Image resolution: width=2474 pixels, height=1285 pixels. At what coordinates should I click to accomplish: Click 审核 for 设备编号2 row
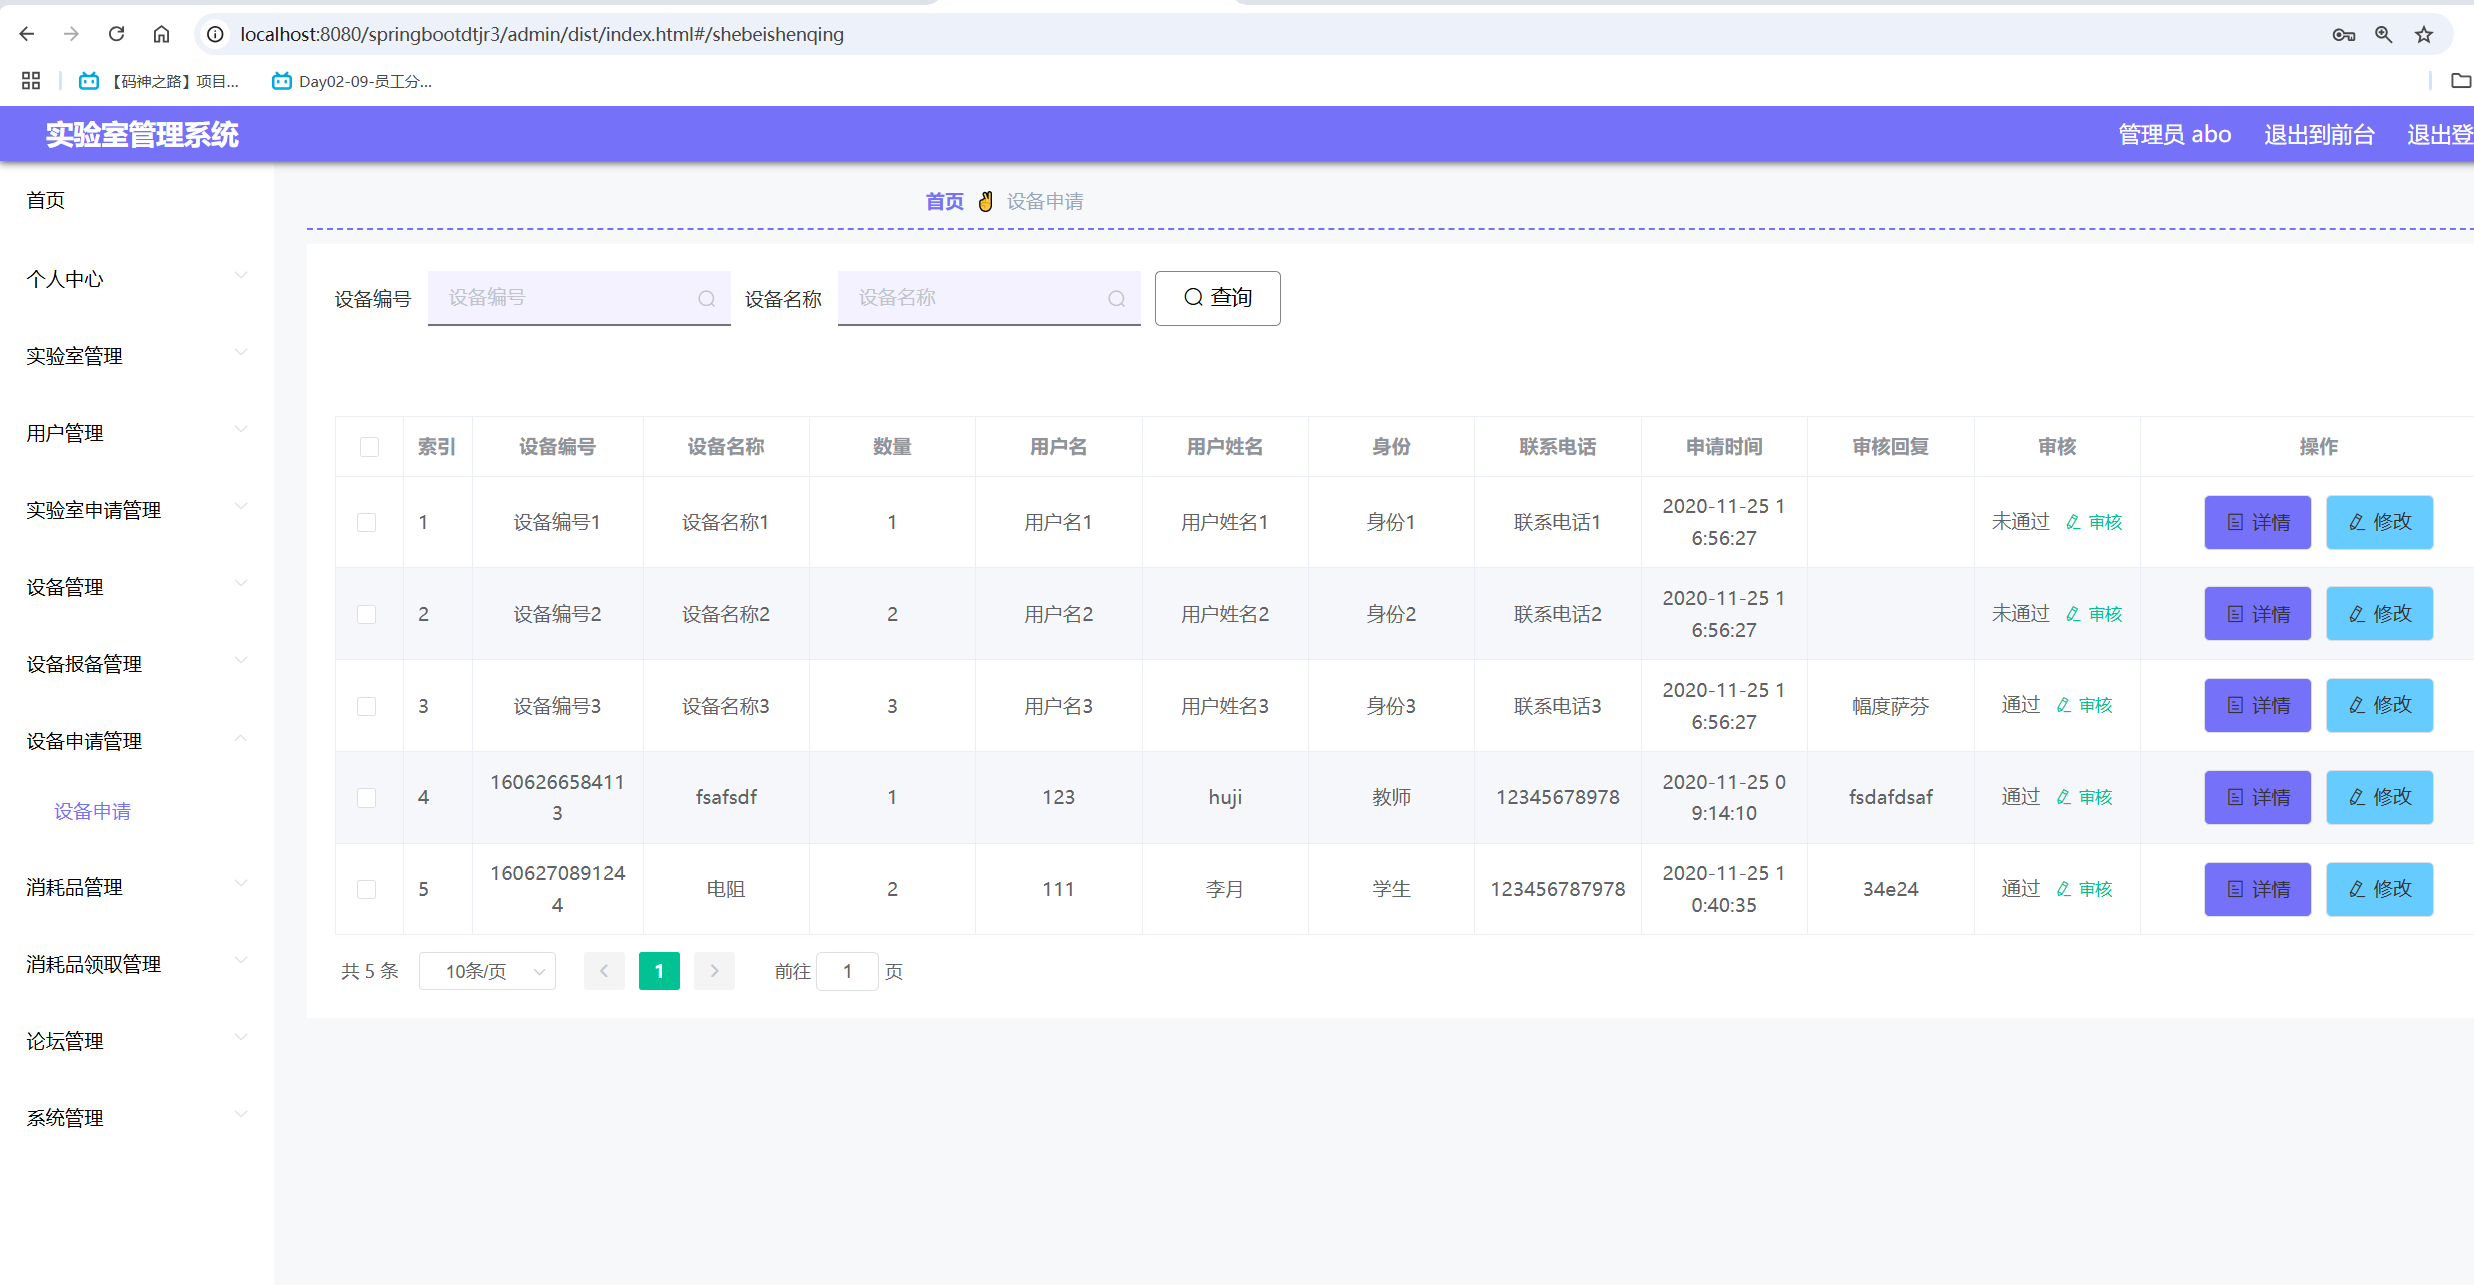coord(2094,614)
